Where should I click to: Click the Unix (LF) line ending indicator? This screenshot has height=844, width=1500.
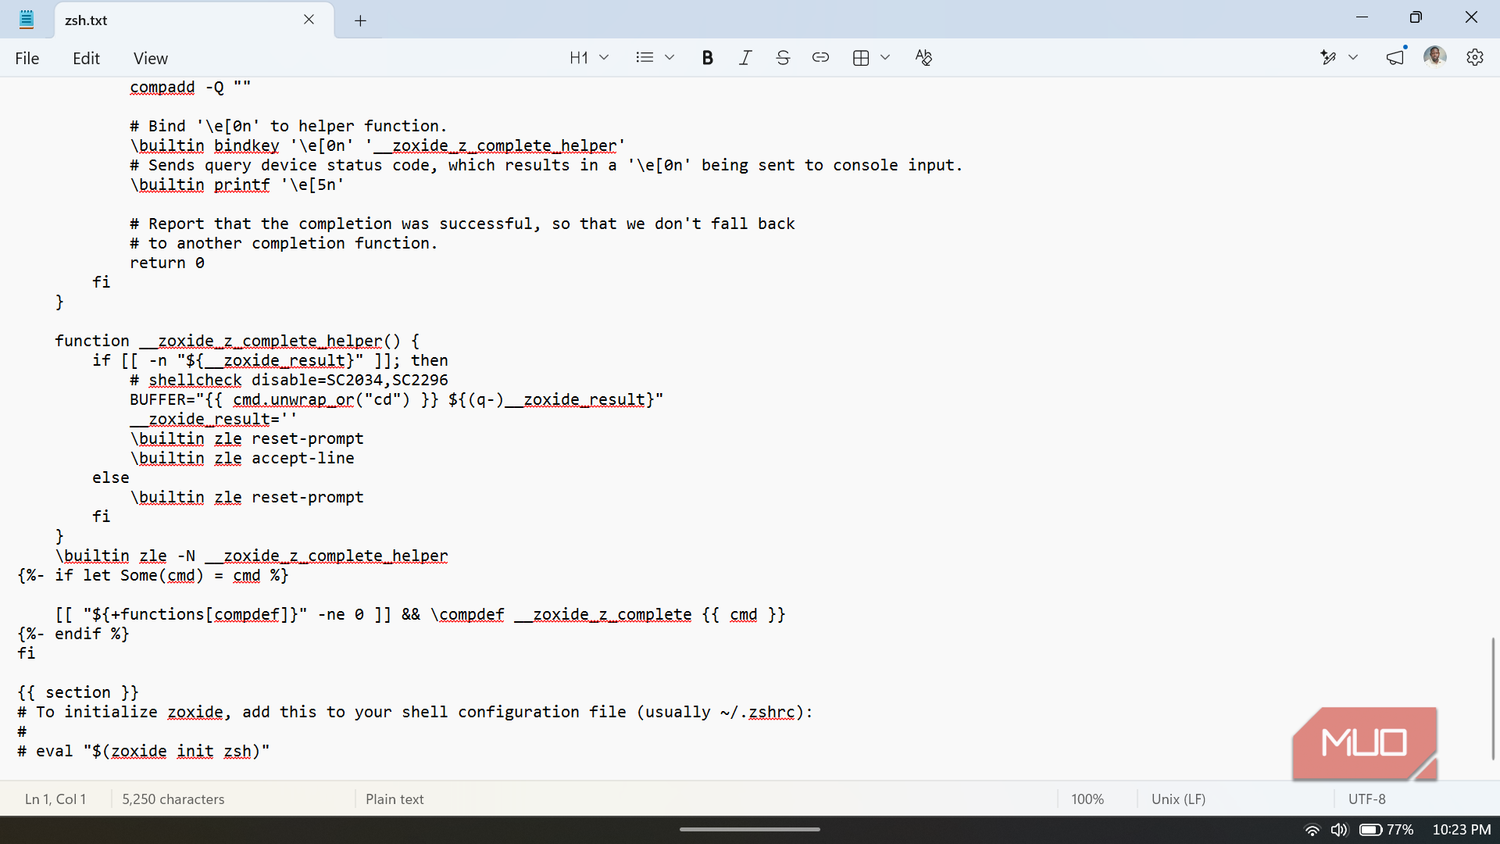coord(1178,799)
